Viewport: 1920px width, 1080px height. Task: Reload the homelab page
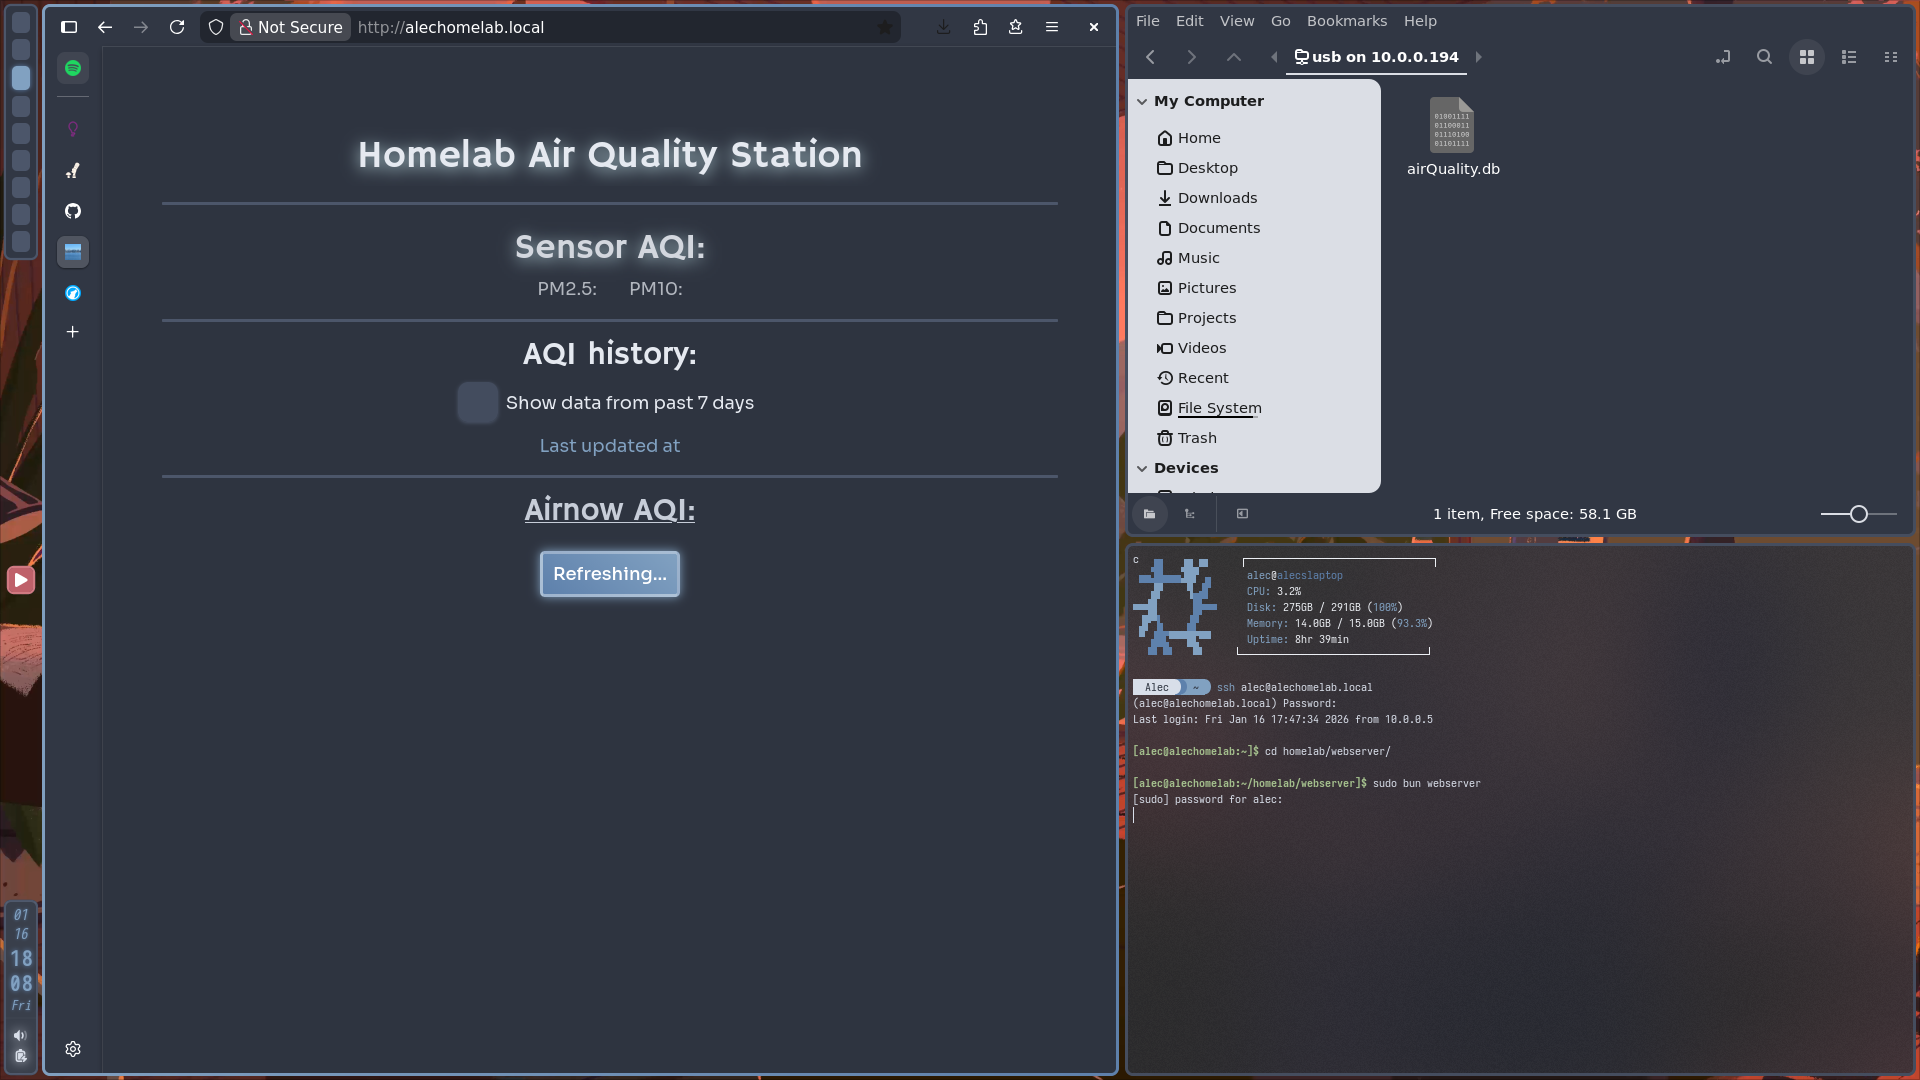pos(177,27)
